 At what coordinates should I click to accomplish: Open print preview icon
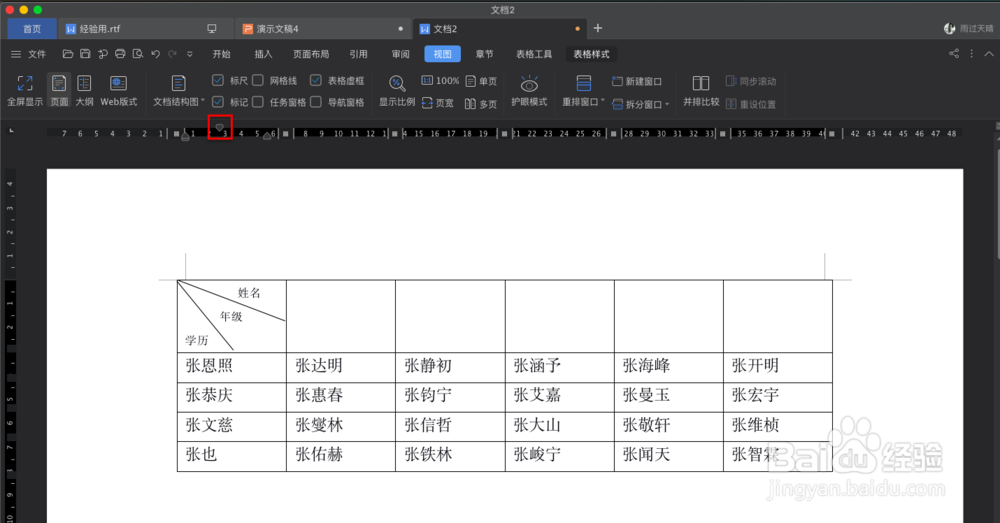[x=137, y=54]
